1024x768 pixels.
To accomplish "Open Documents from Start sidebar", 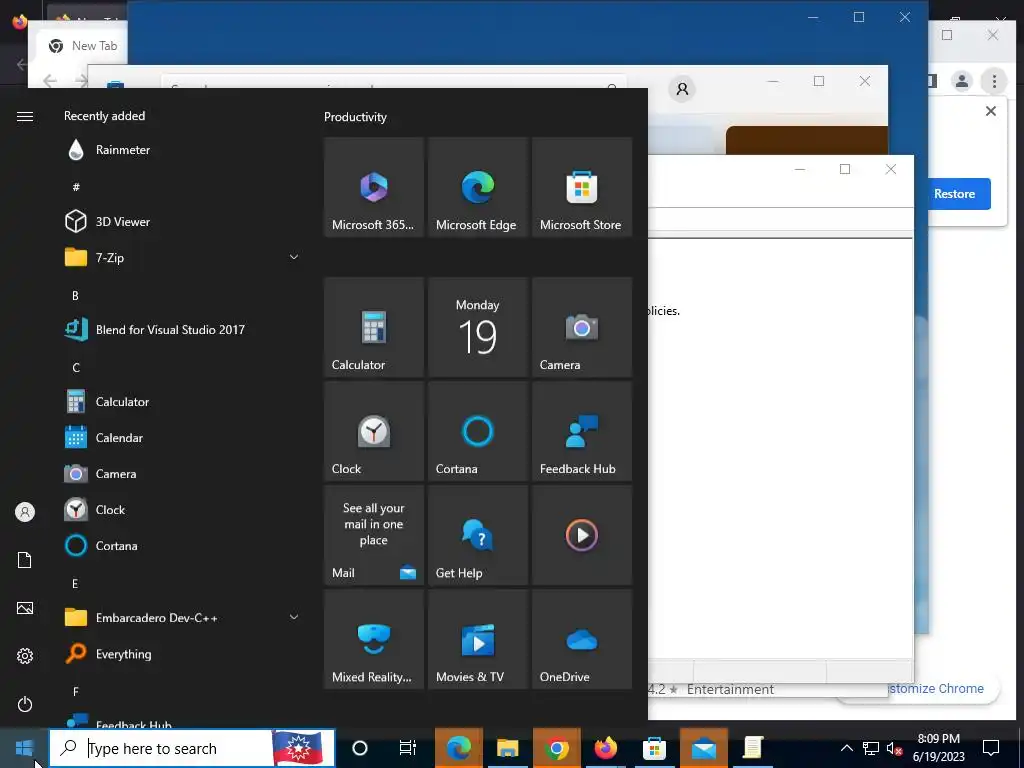I will click(x=25, y=560).
